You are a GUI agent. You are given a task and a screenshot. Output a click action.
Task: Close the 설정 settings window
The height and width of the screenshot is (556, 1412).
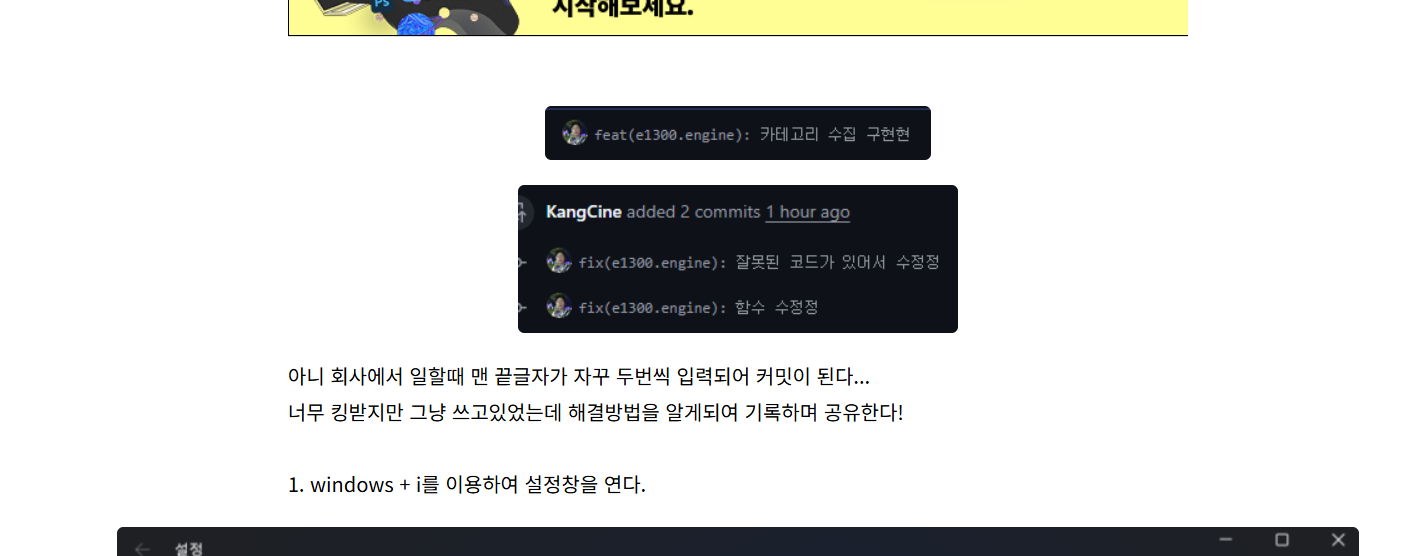[x=1338, y=540]
